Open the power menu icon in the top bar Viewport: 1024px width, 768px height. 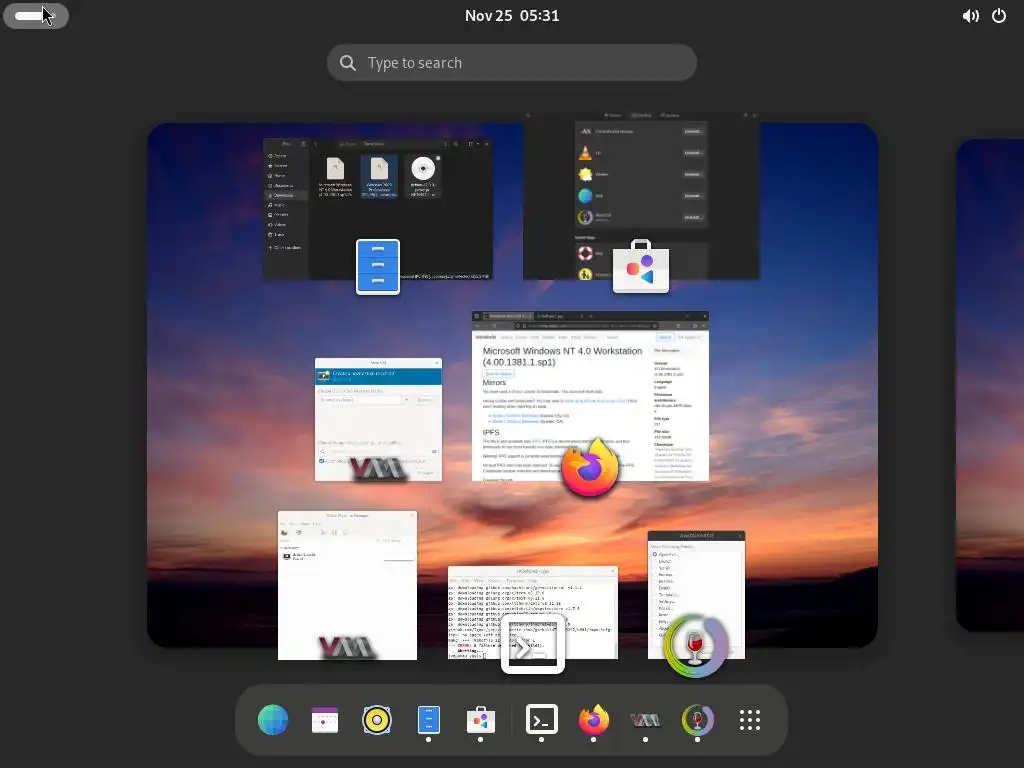[x=999, y=16]
